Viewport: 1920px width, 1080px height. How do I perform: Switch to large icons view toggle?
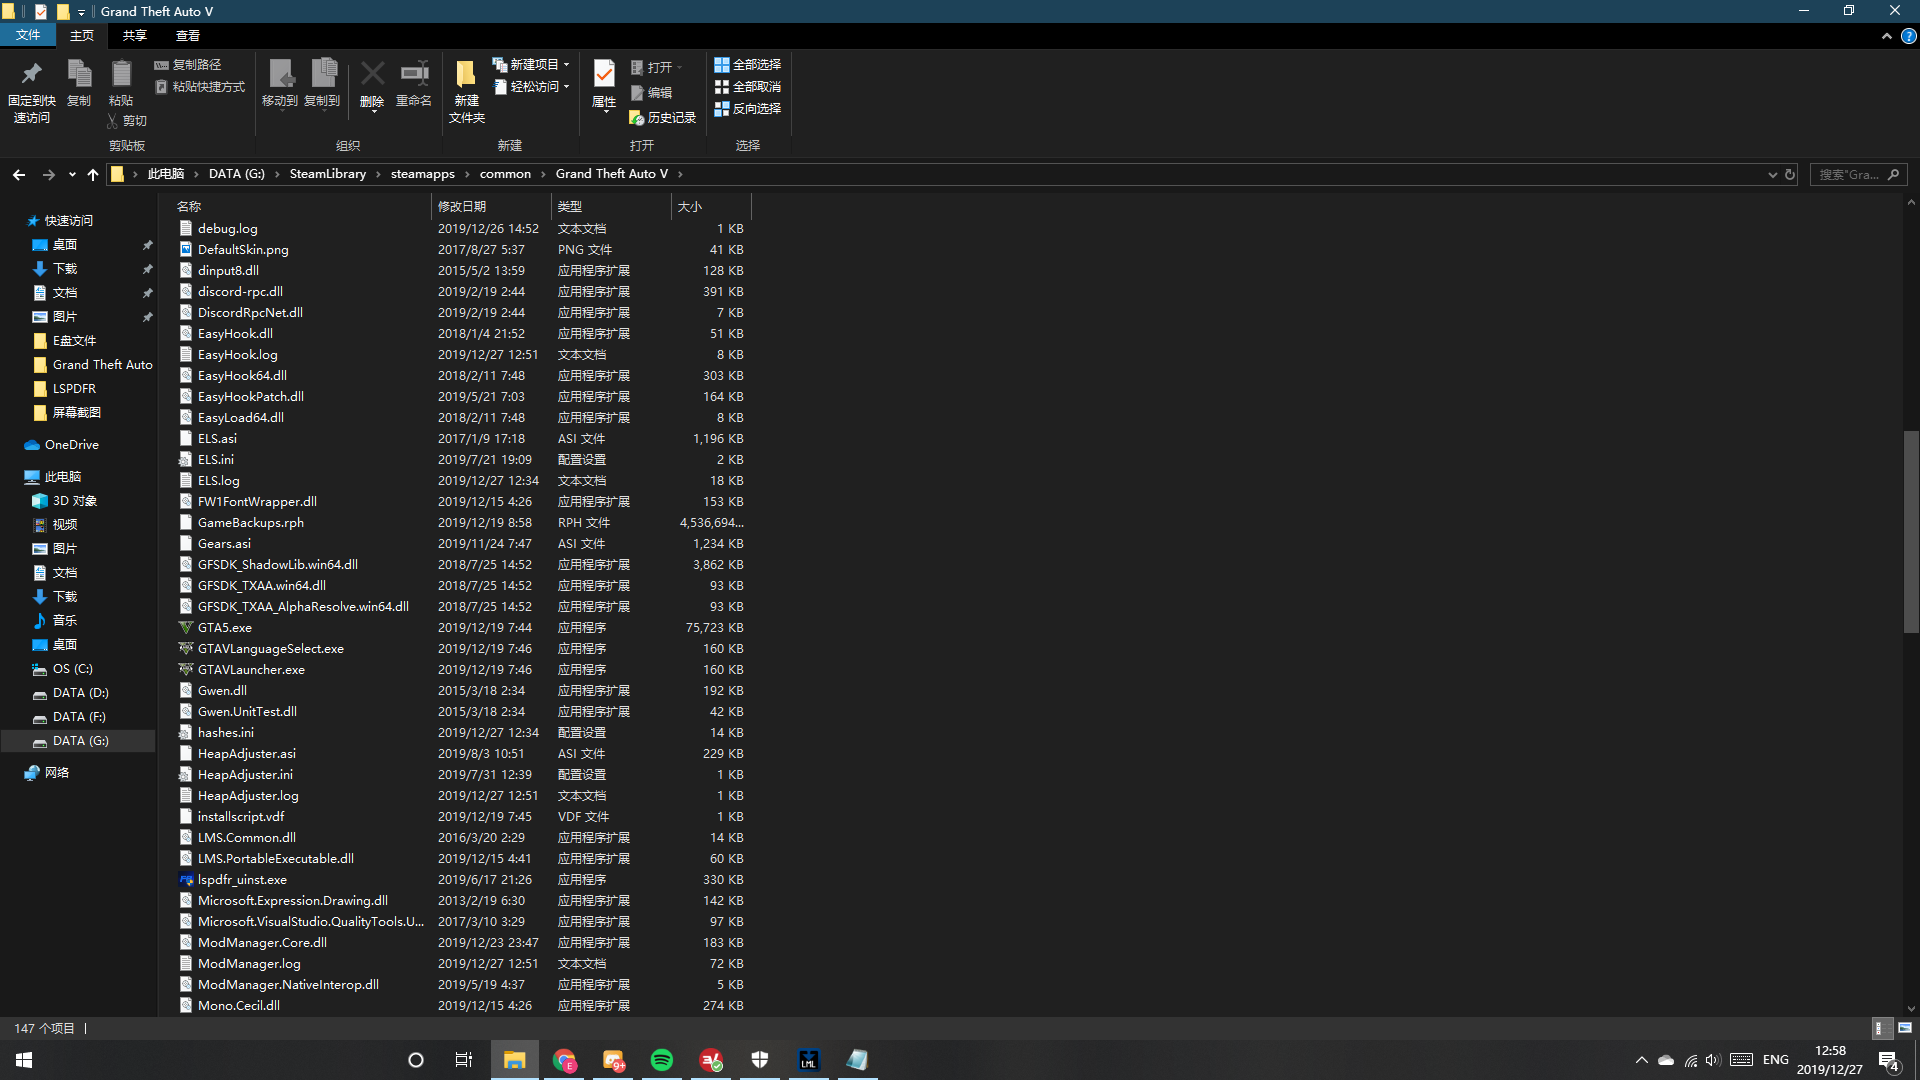tap(1904, 1028)
